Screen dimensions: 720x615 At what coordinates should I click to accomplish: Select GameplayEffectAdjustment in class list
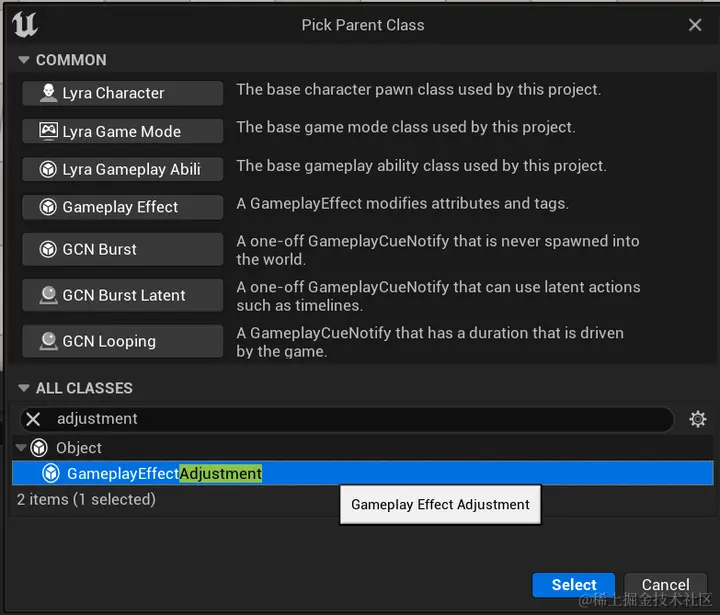coord(363,473)
